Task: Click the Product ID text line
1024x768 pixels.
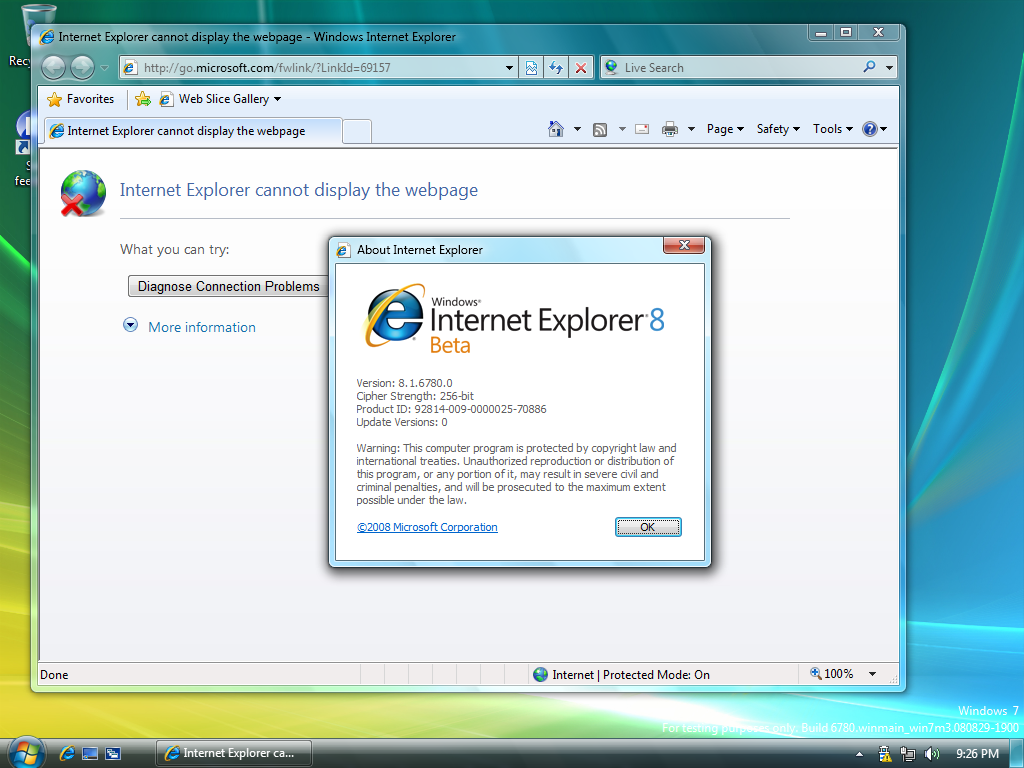Action: click(451, 409)
